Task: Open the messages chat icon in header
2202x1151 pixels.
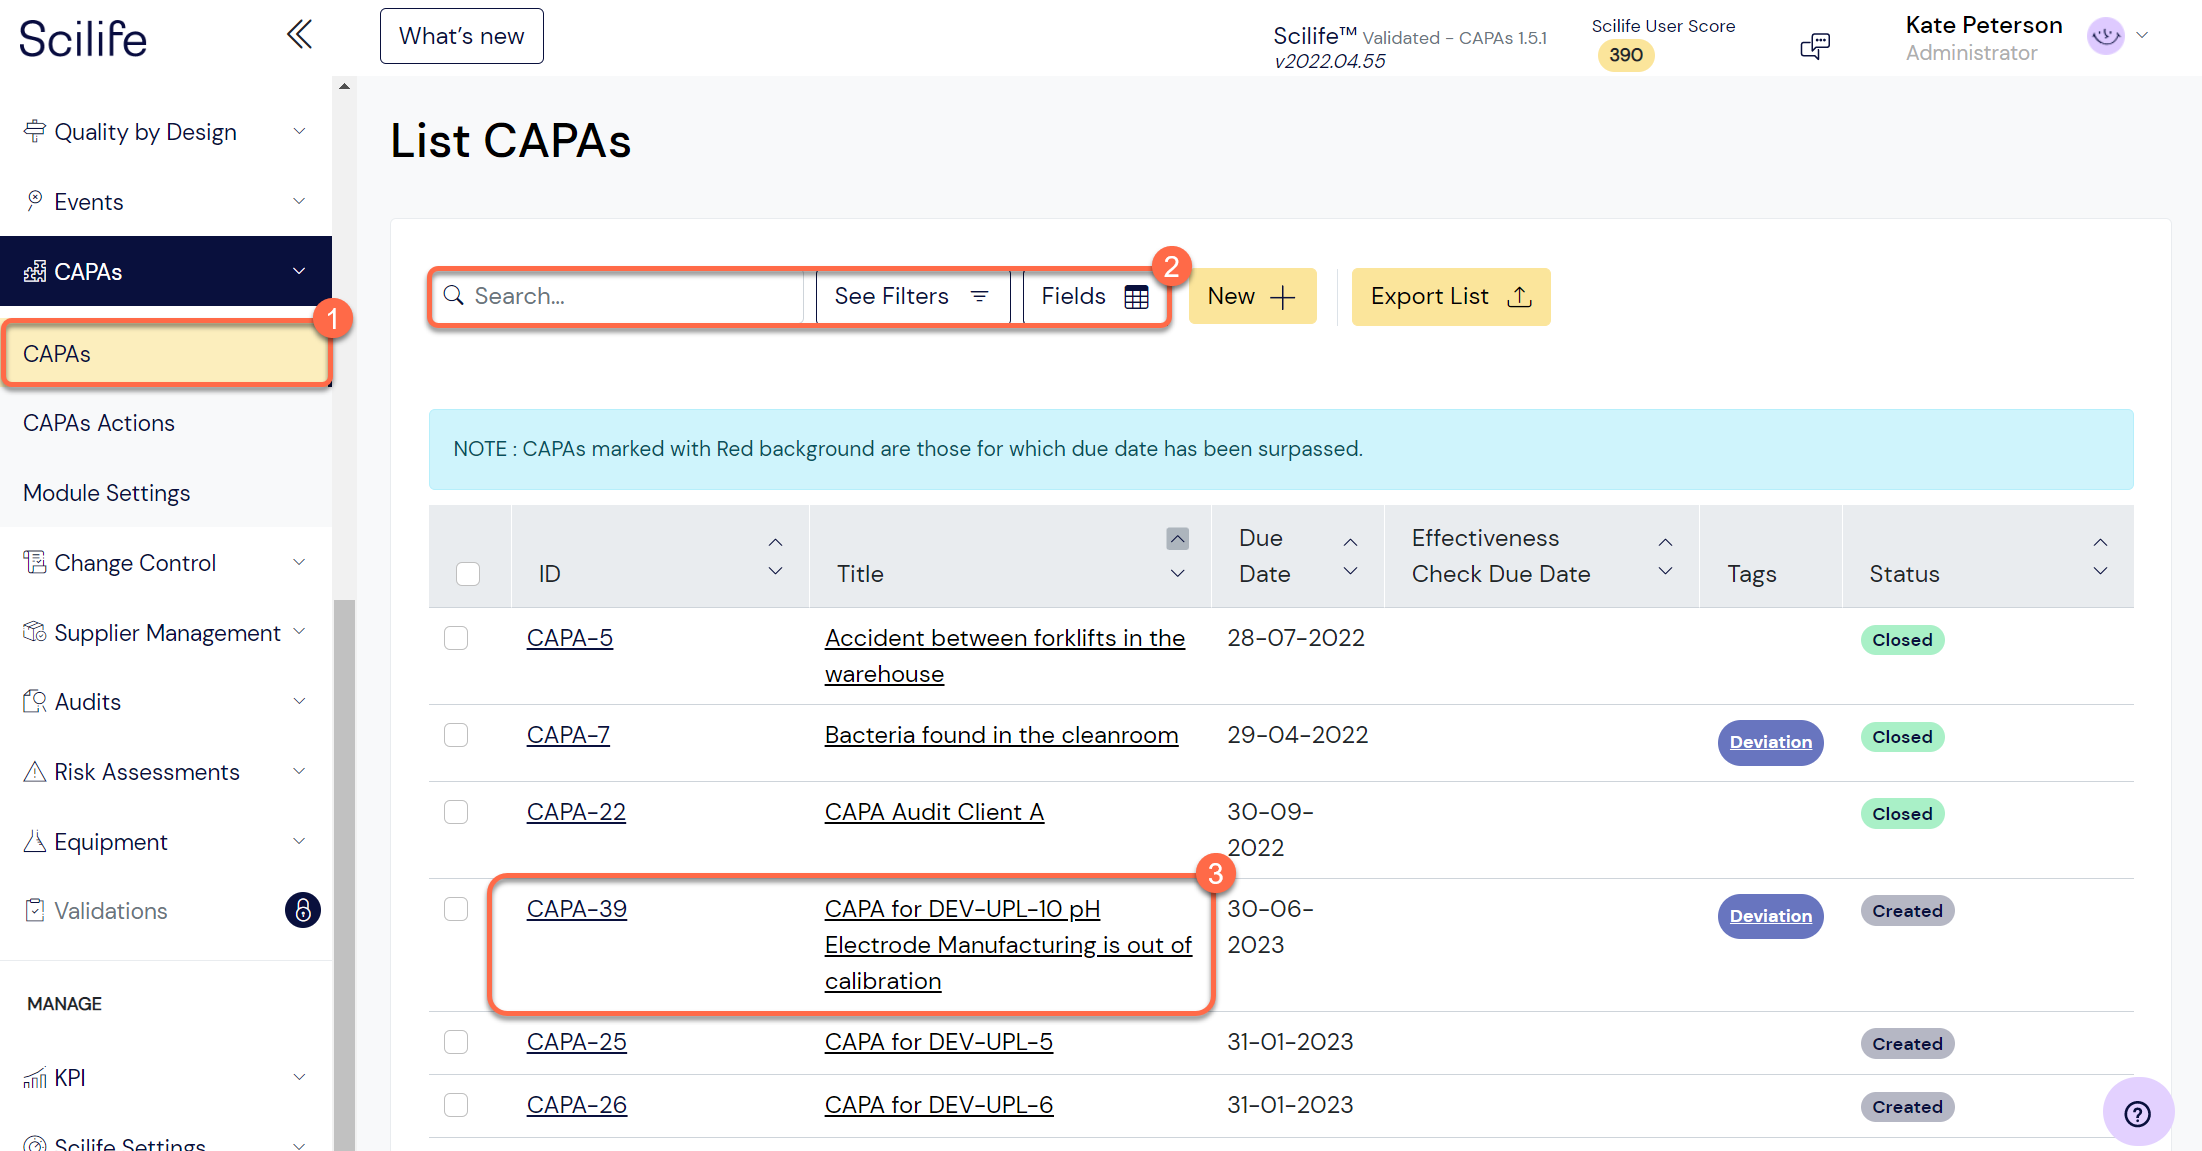Action: (x=1815, y=45)
